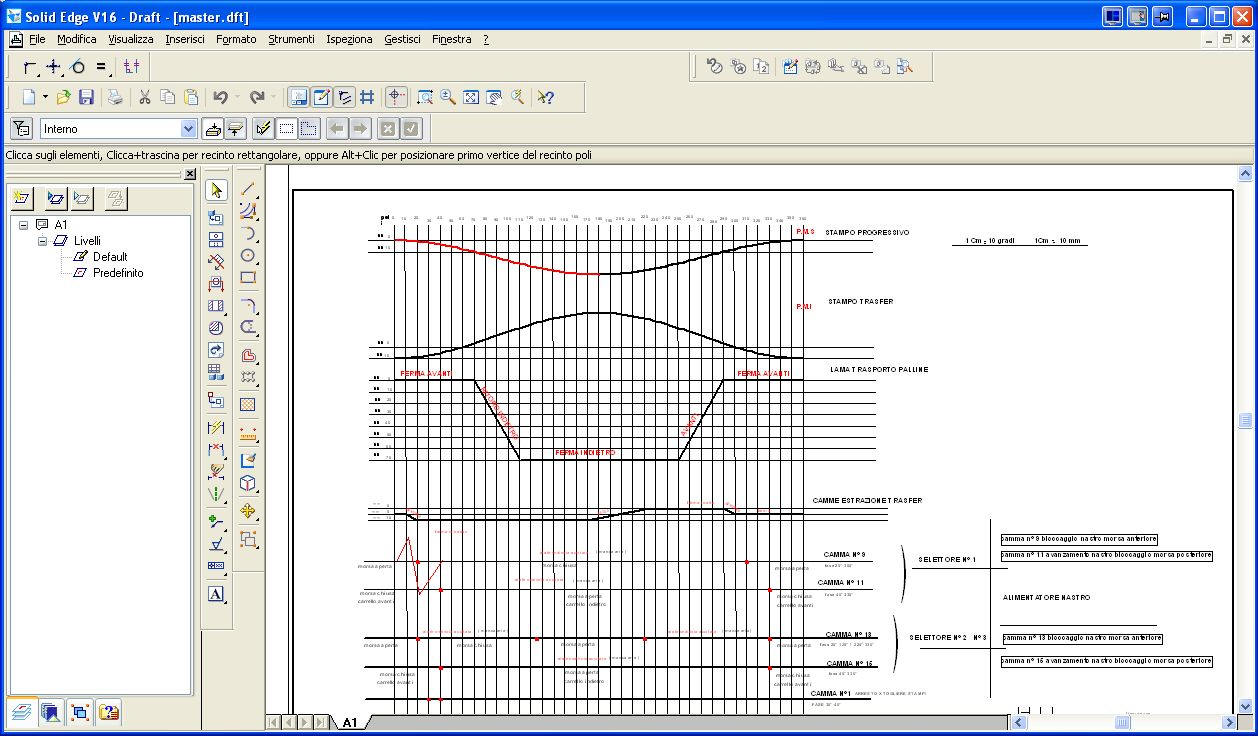This screenshot has width=1258, height=736.
Task: Open the selection filter options icon
Action: (x=22, y=128)
